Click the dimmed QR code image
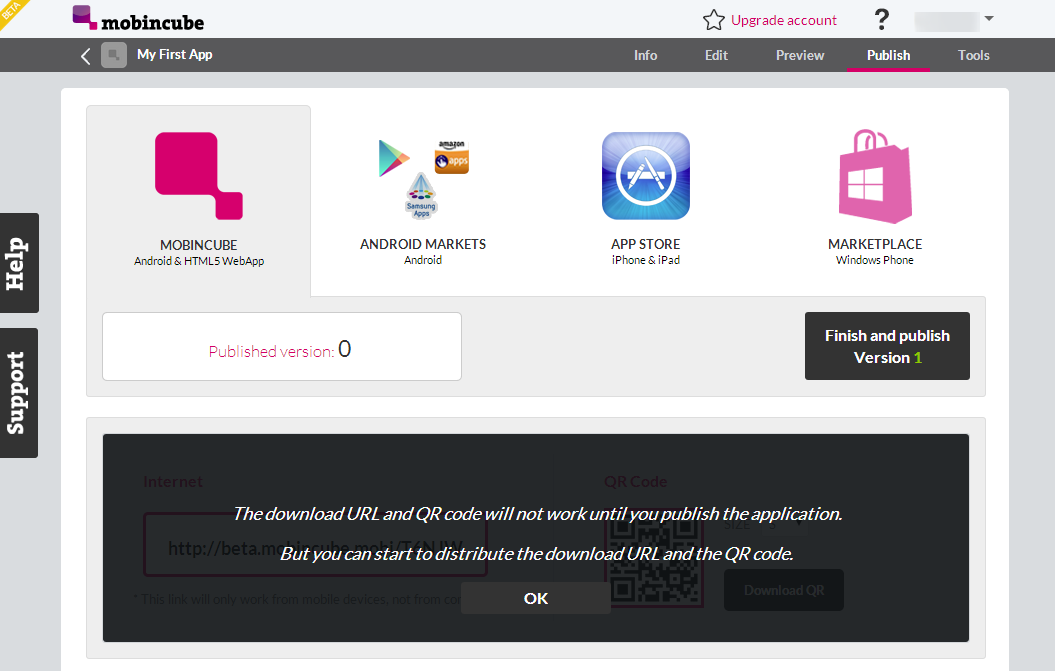 pos(653,559)
